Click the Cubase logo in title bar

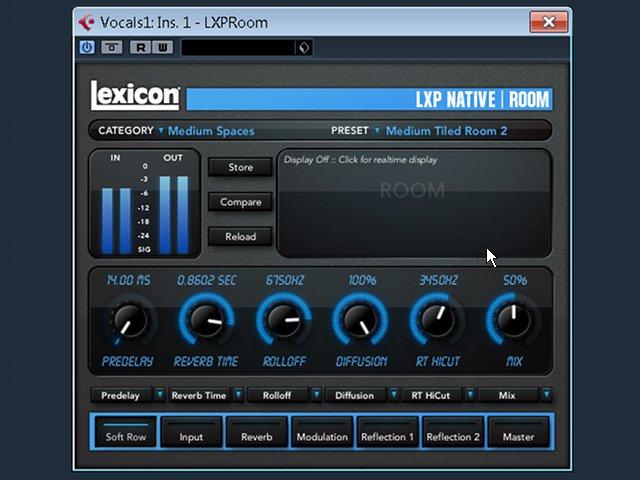point(87,22)
